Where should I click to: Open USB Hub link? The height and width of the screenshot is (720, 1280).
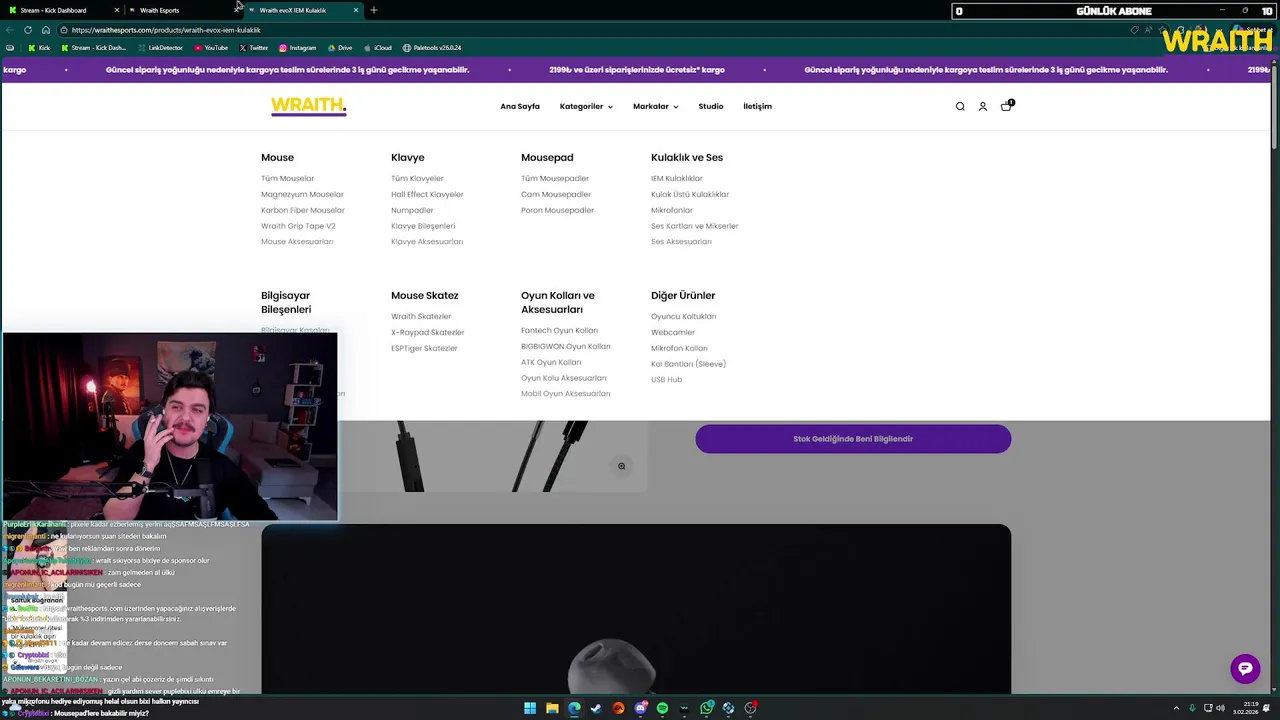click(x=666, y=380)
